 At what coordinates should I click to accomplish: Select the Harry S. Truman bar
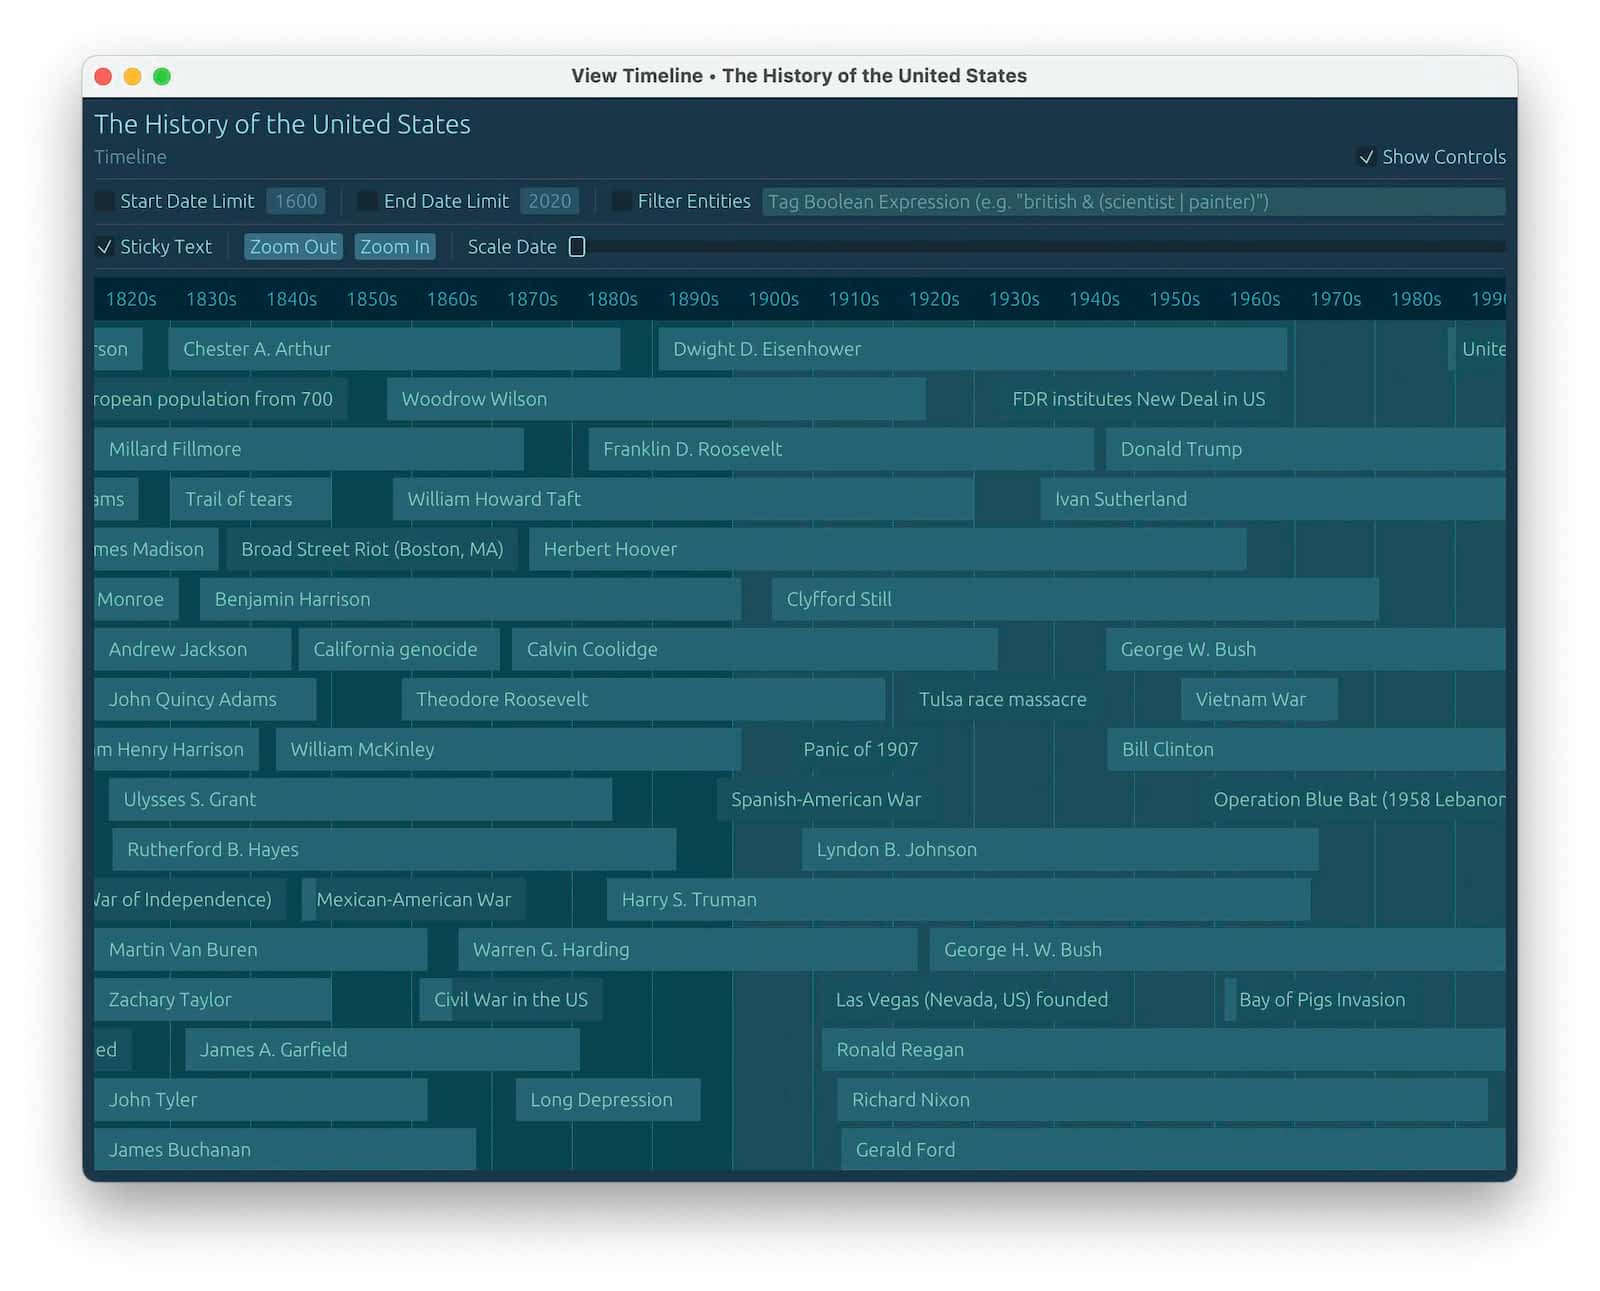958,899
